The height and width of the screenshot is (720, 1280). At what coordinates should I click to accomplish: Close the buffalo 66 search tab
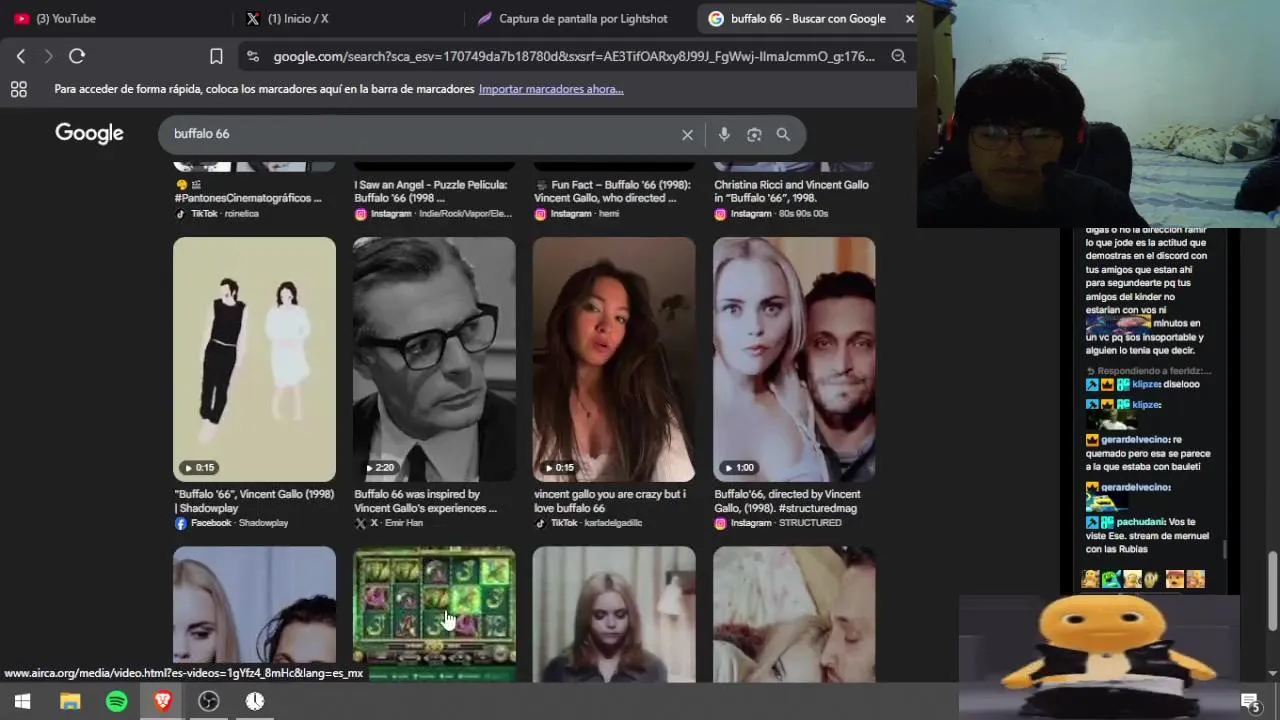pyautogui.click(x=909, y=18)
